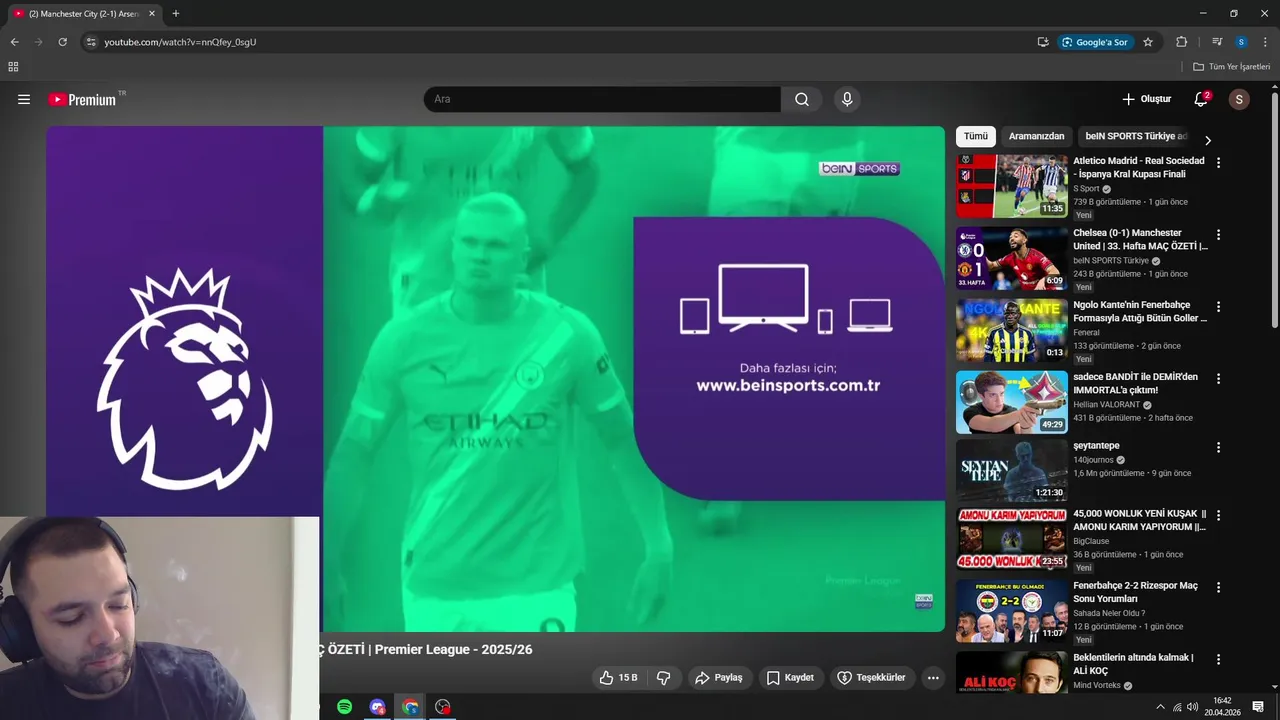The height and width of the screenshot is (720, 1280).
Task: Open more options for Chelsea video
Action: click(x=1218, y=234)
